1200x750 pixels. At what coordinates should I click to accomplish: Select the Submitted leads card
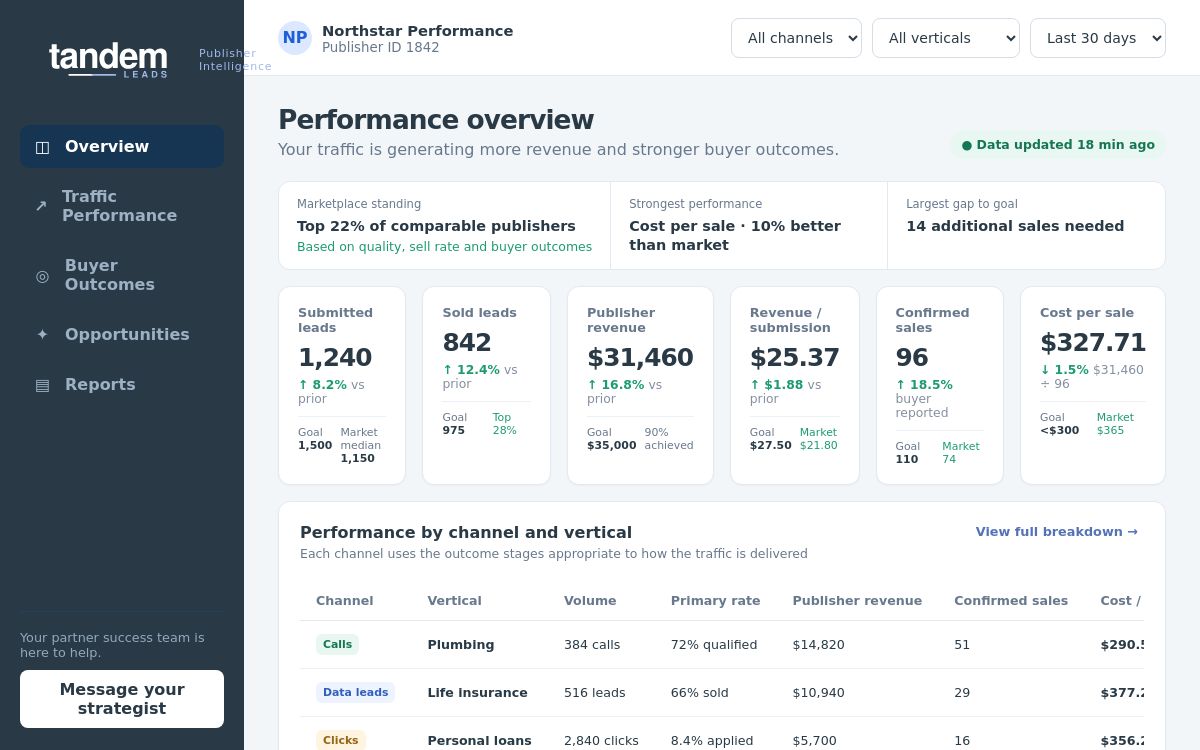pos(342,386)
